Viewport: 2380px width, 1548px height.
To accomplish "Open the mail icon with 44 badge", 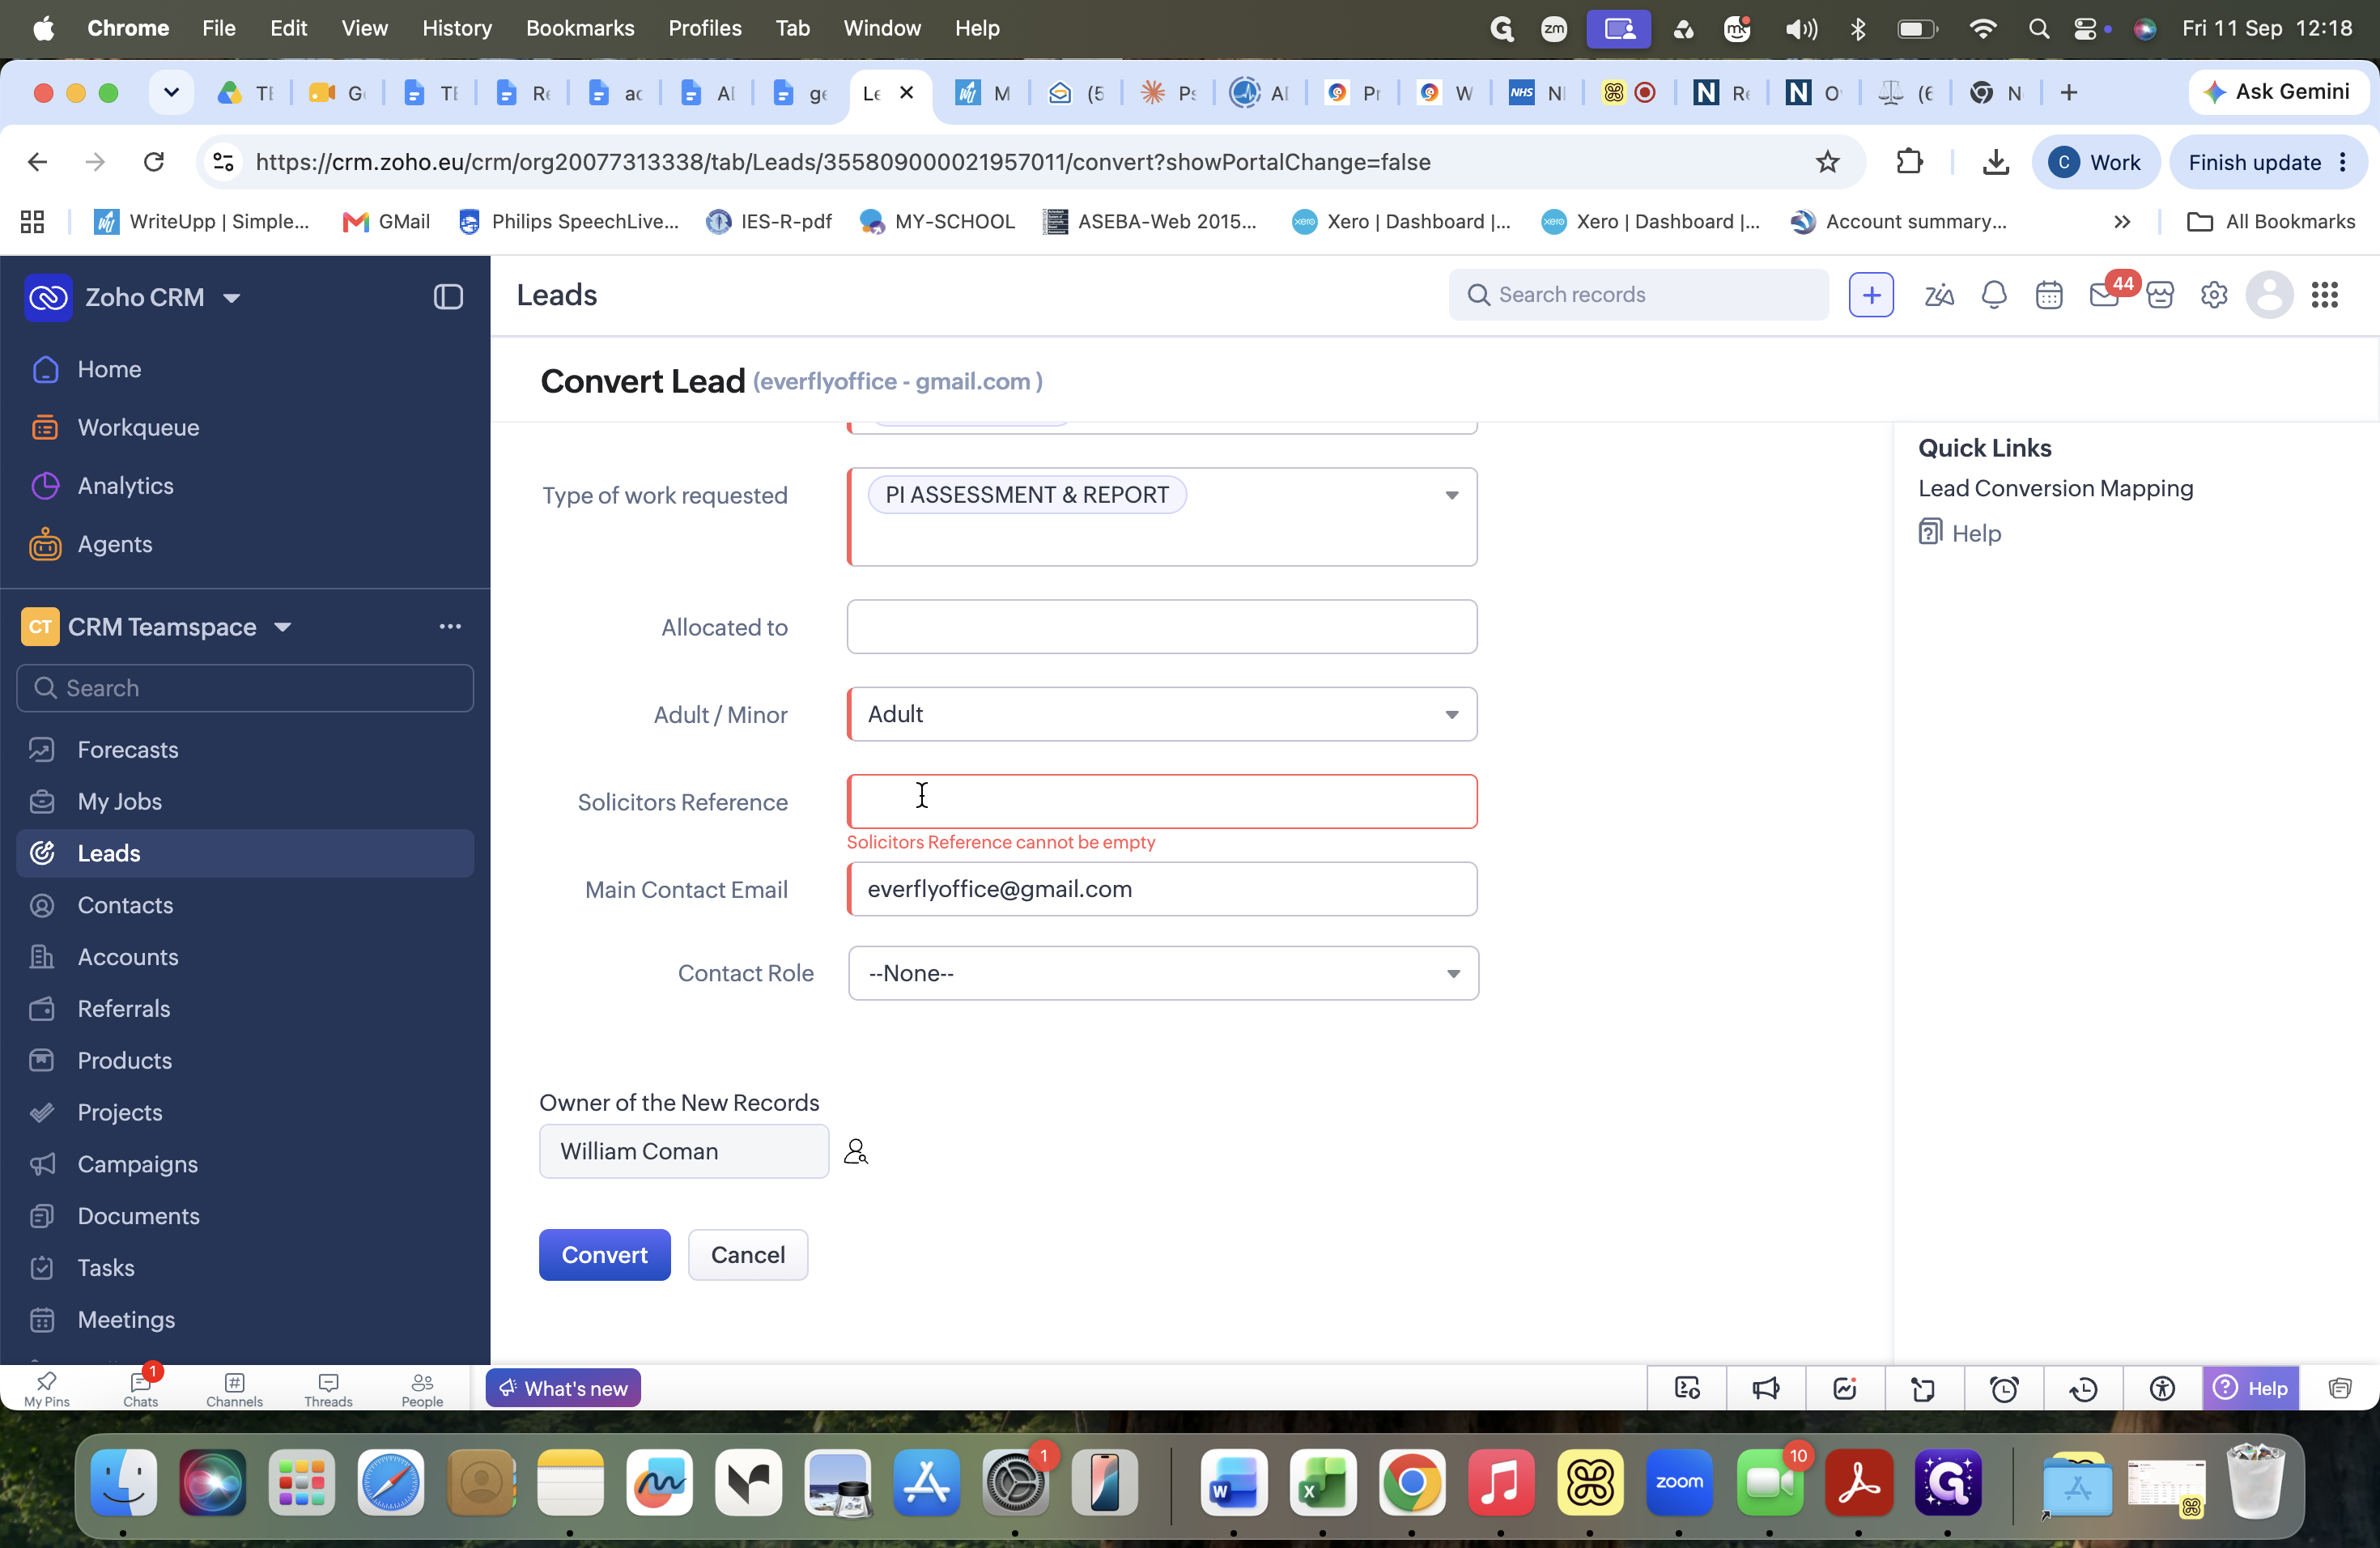I will (2104, 295).
